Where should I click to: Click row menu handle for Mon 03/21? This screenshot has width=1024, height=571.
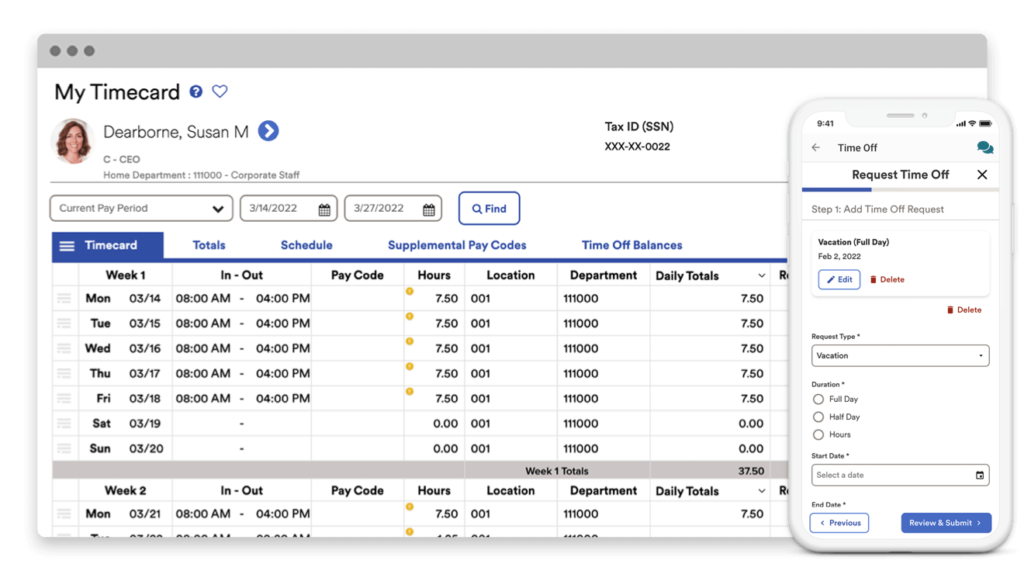click(64, 514)
